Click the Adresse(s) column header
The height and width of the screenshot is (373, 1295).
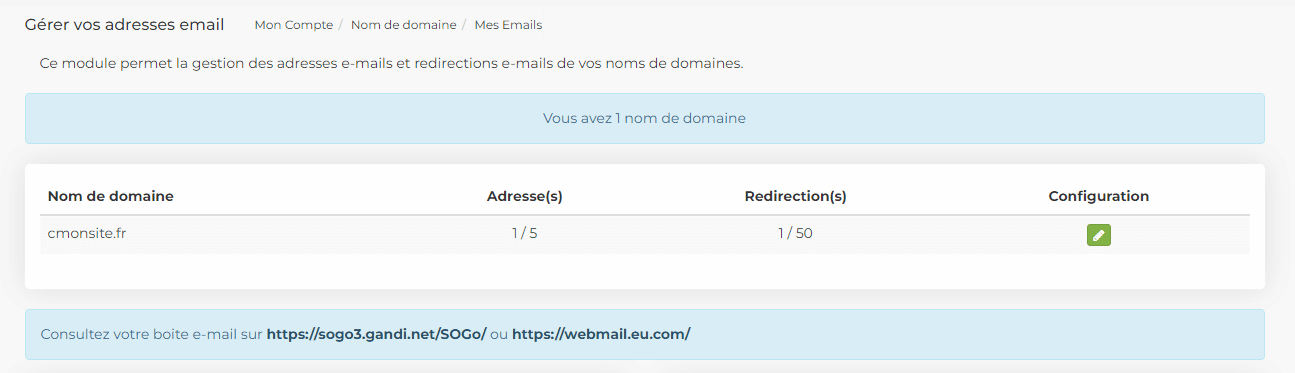click(x=525, y=196)
